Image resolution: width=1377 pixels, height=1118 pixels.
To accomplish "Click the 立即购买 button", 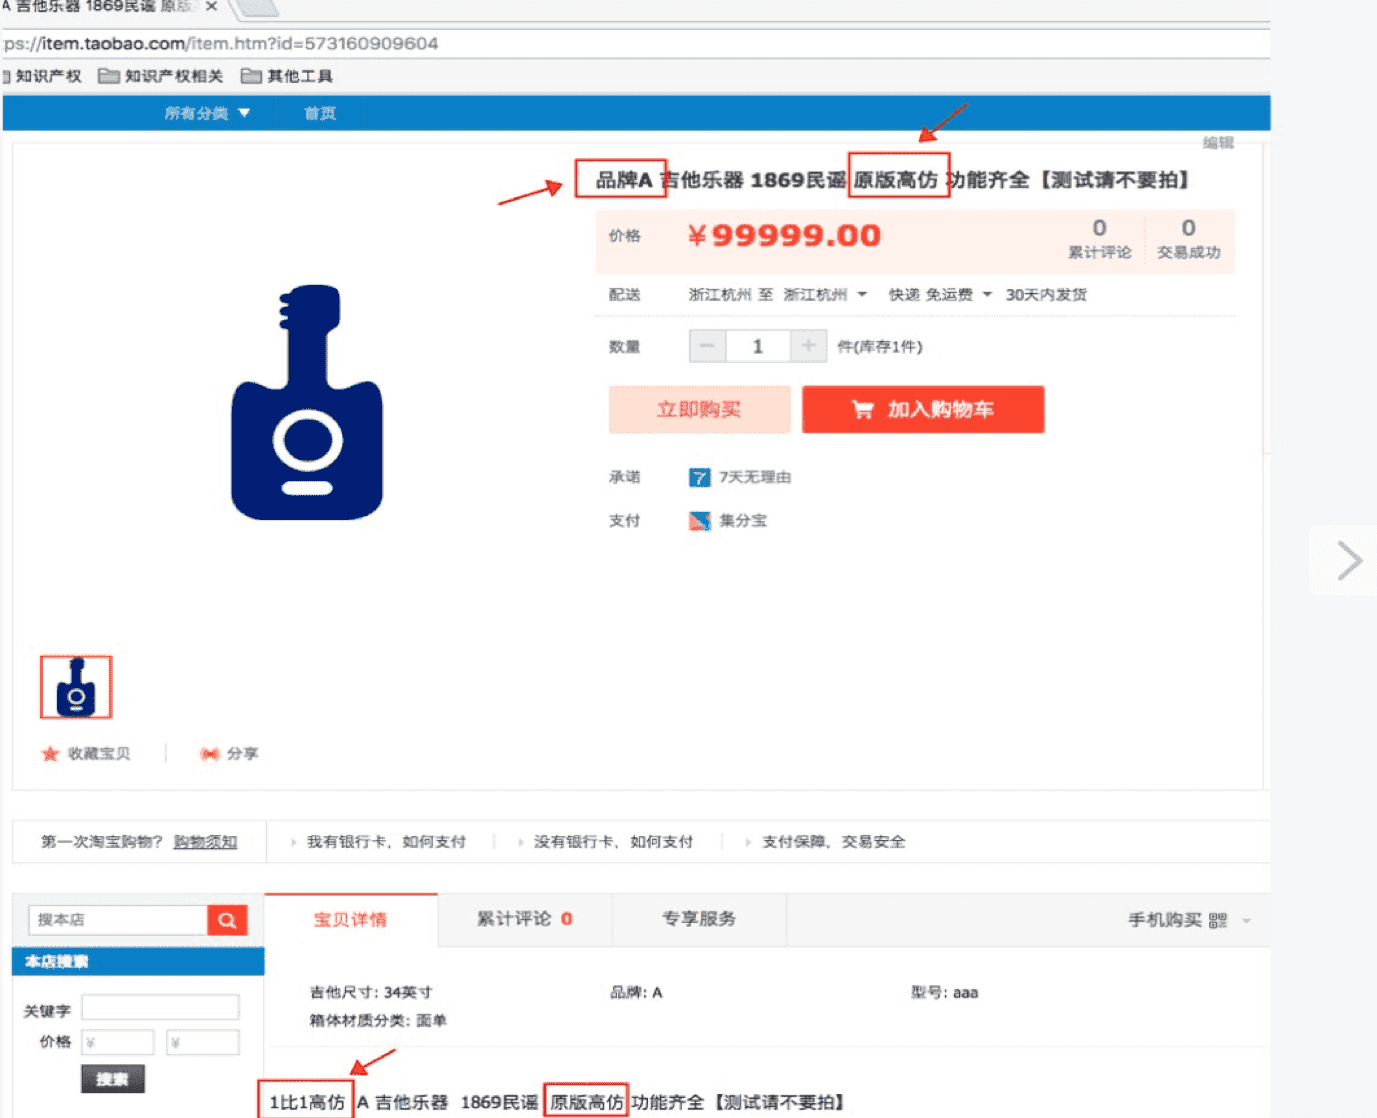I will point(699,409).
